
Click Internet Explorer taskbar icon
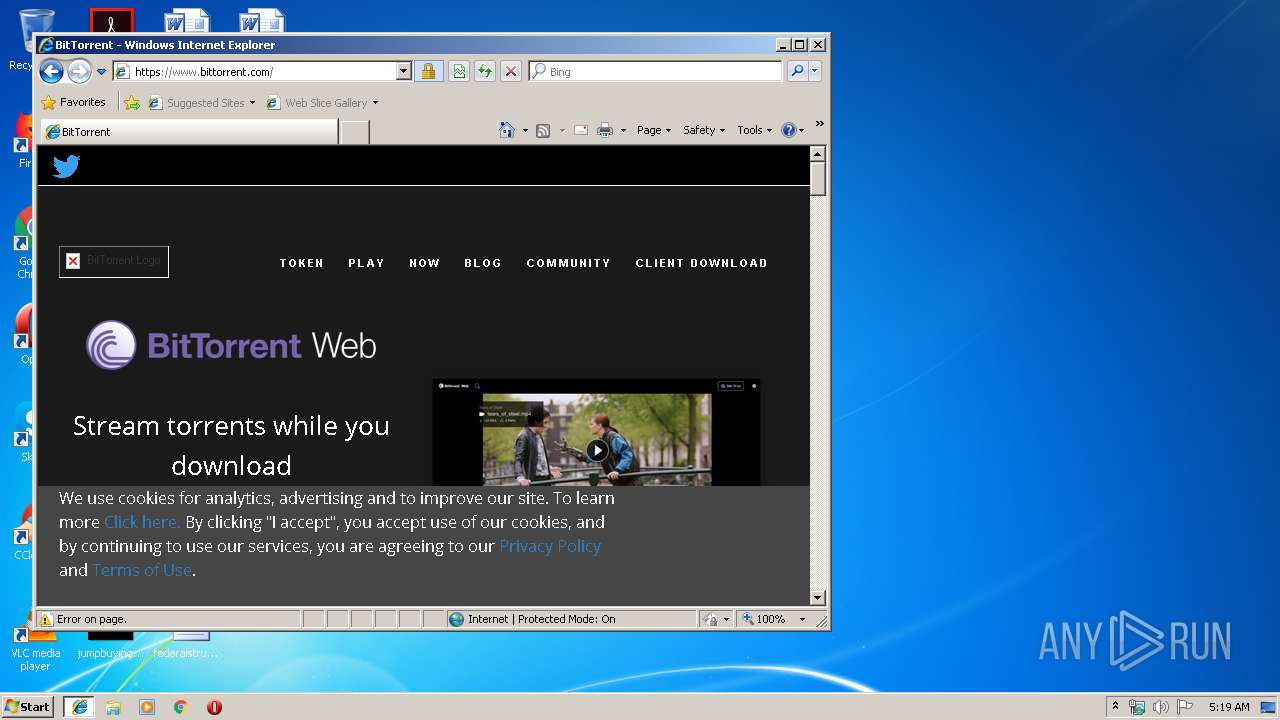click(x=79, y=707)
